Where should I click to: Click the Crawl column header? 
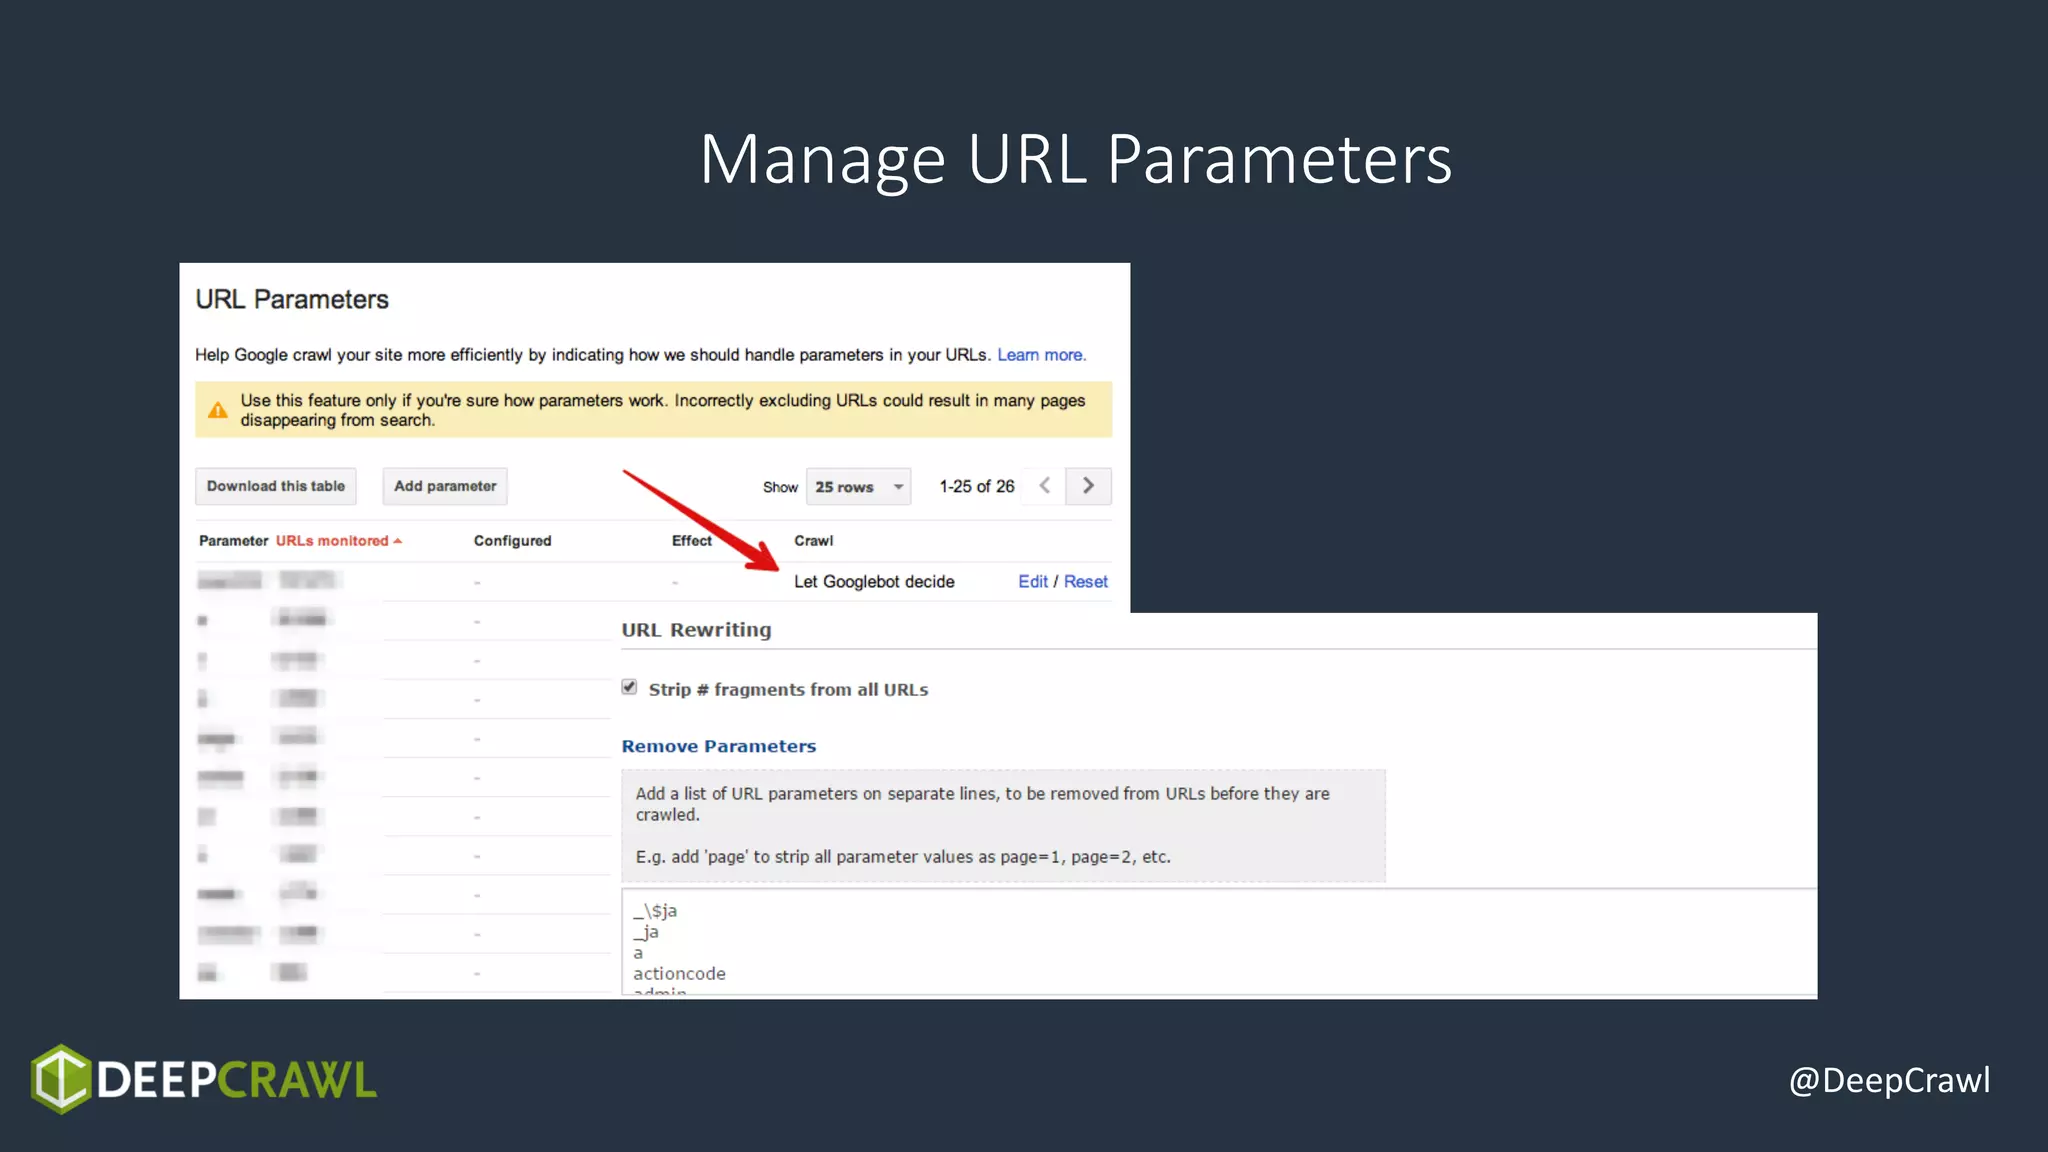click(x=814, y=541)
